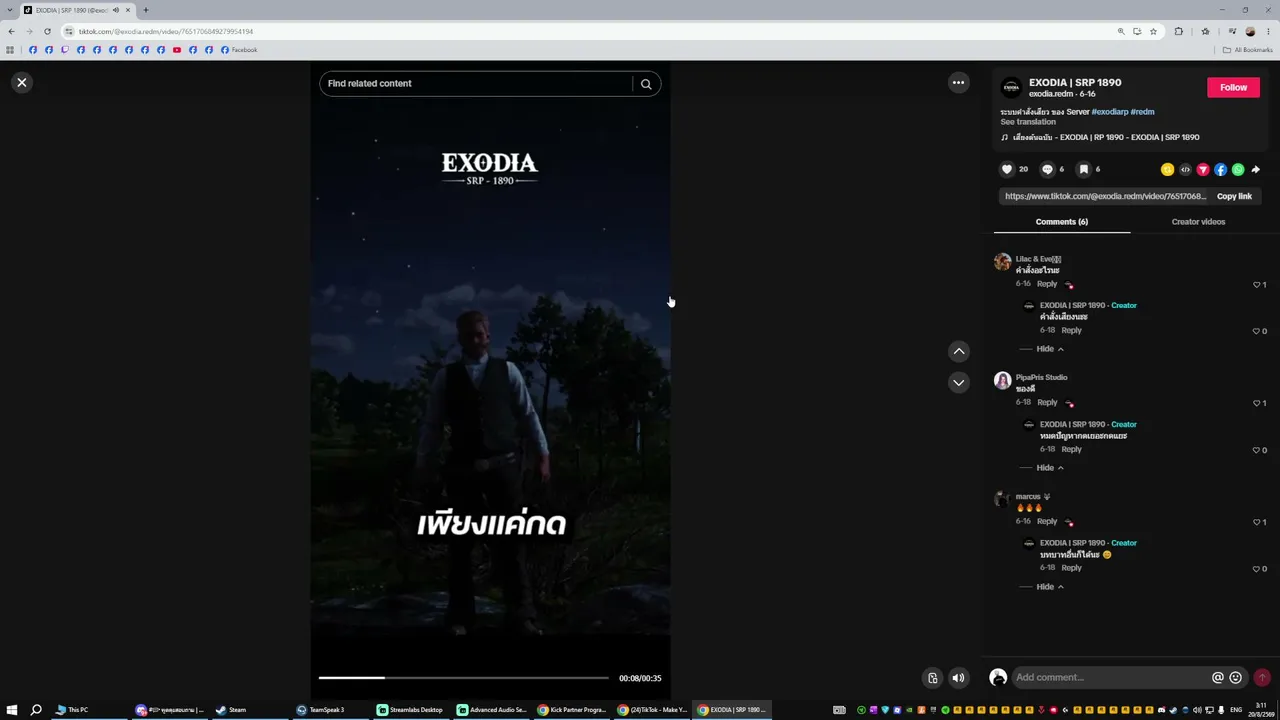The width and height of the screenshot is (1280, 720).
Task: Open Lilac & Eve's profile name
Action: pos(1038,259)
